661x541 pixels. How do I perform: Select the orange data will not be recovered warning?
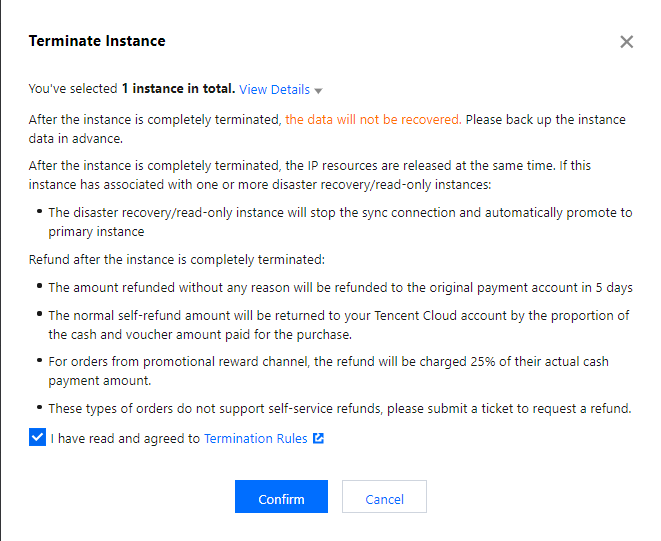pyautogui.click(x=373, y=120)
